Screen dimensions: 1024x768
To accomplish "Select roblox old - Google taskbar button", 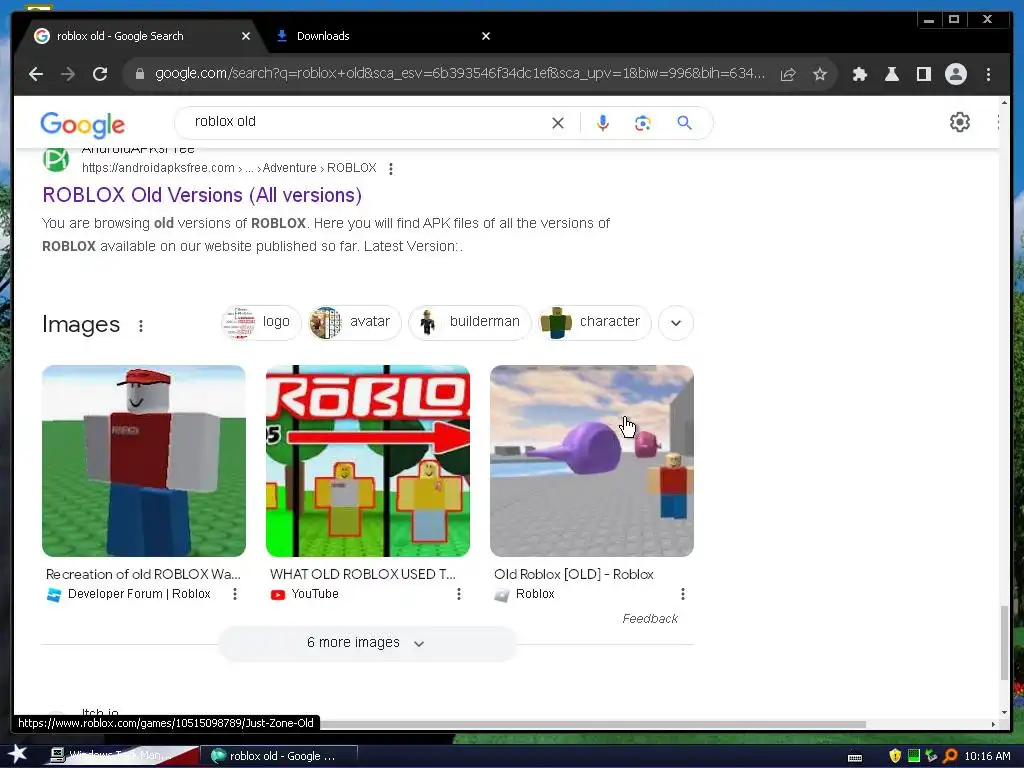I will [278, 756].
